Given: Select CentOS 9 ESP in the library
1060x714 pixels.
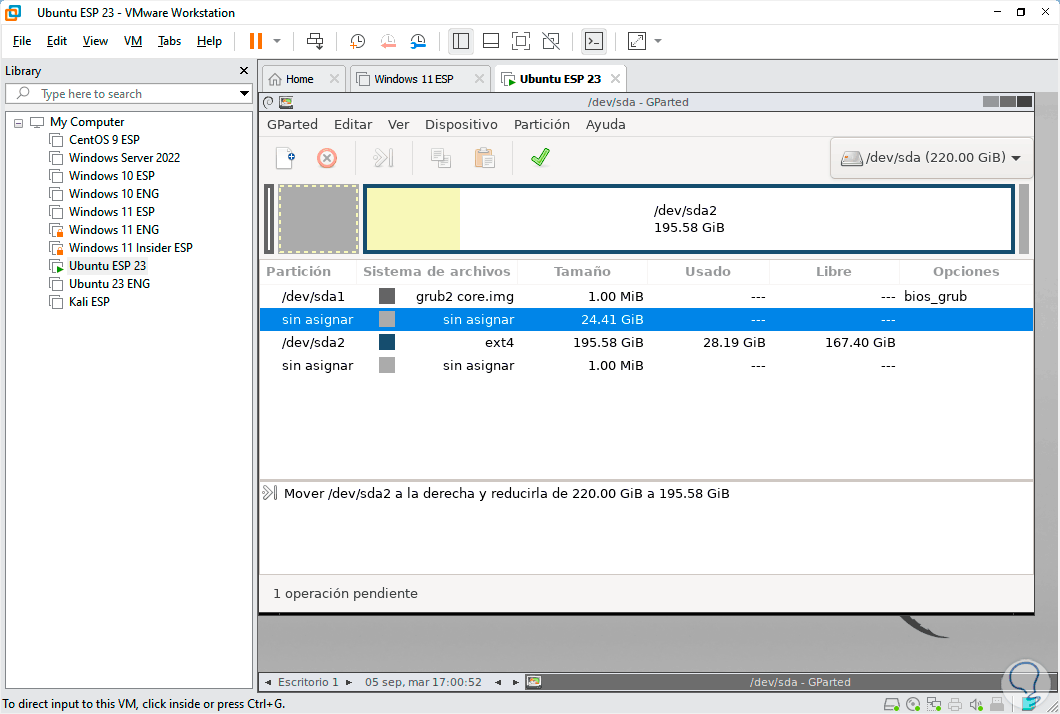Looking at the screenshot, I should pos(104,140).
